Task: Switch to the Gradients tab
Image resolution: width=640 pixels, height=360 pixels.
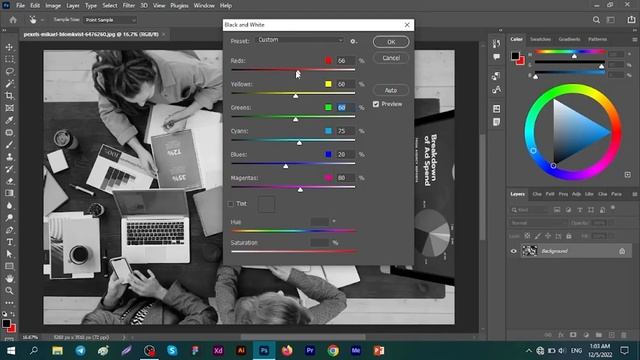Action: [x=569, y=40]
